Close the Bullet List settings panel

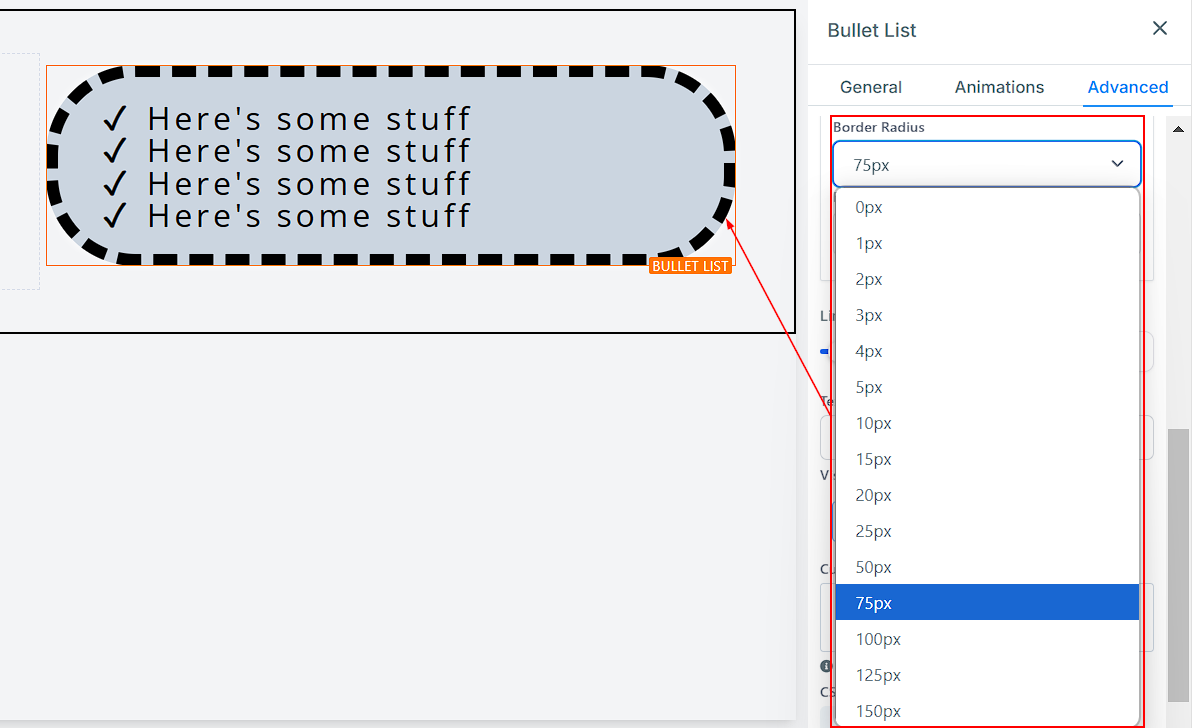(1159, 29)
